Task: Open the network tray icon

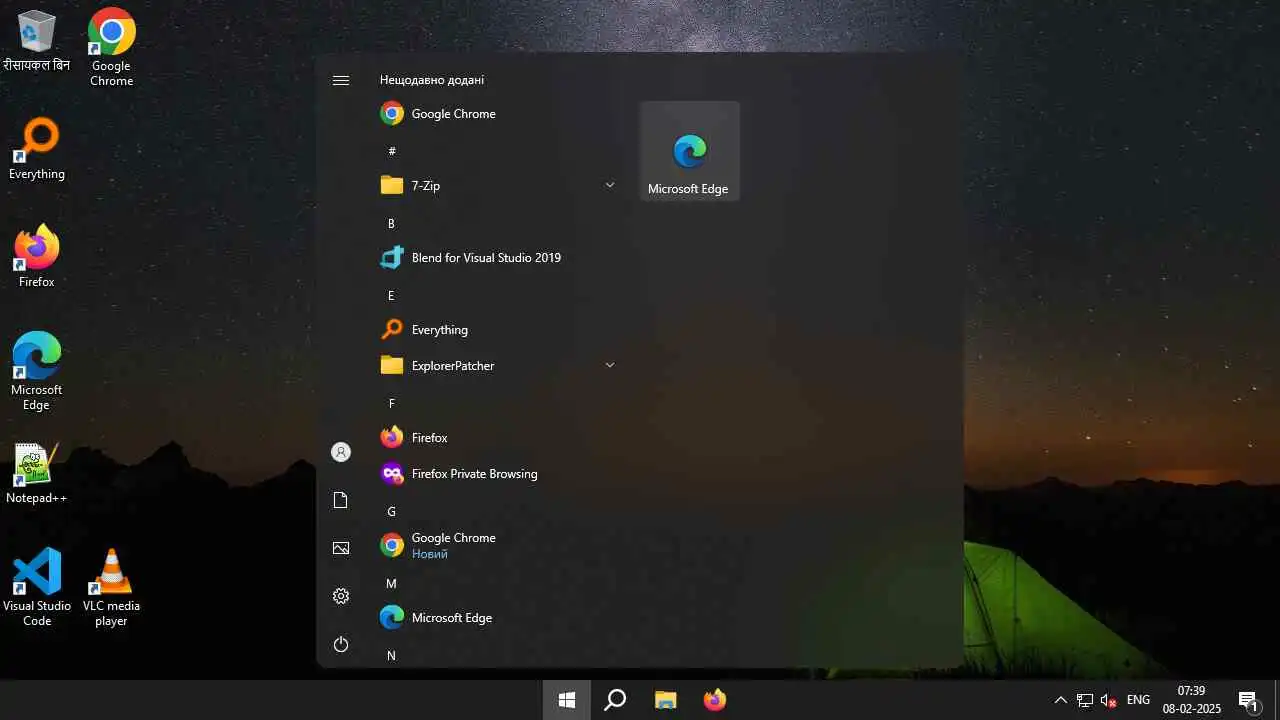Action: pos(1085,700)
